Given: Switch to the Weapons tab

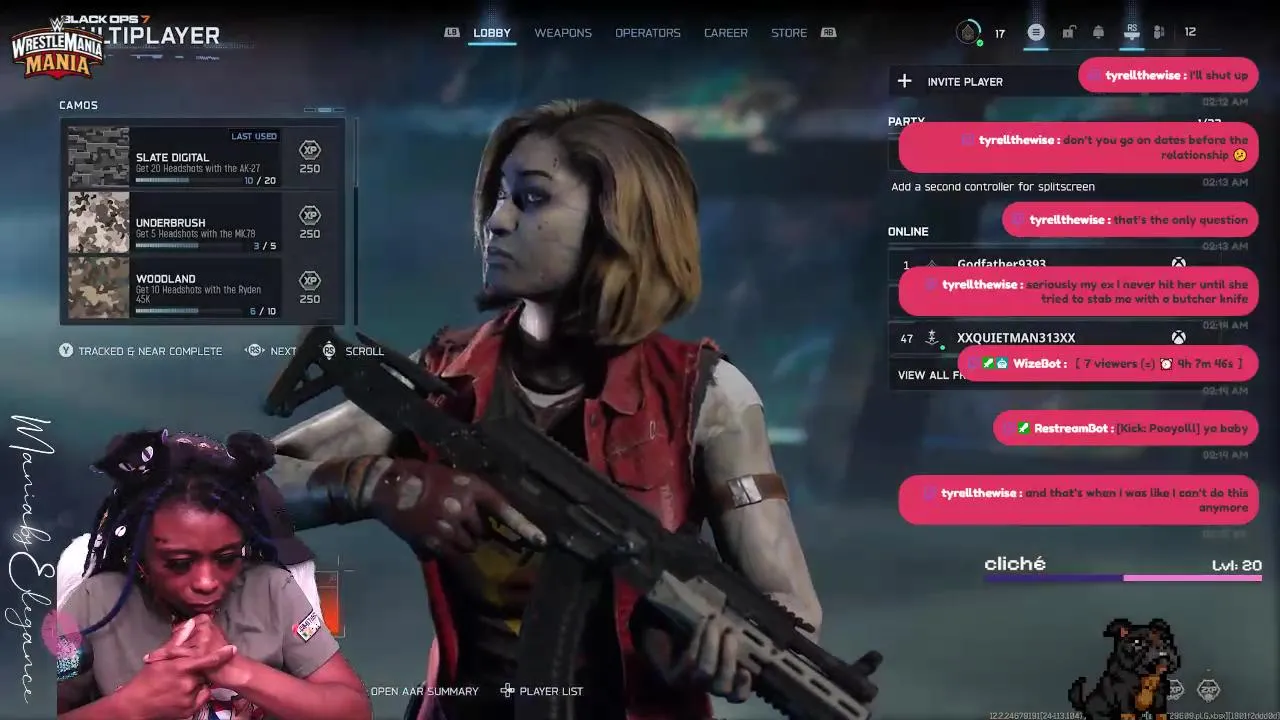Looking at the screenshot, I should point(563,33).
